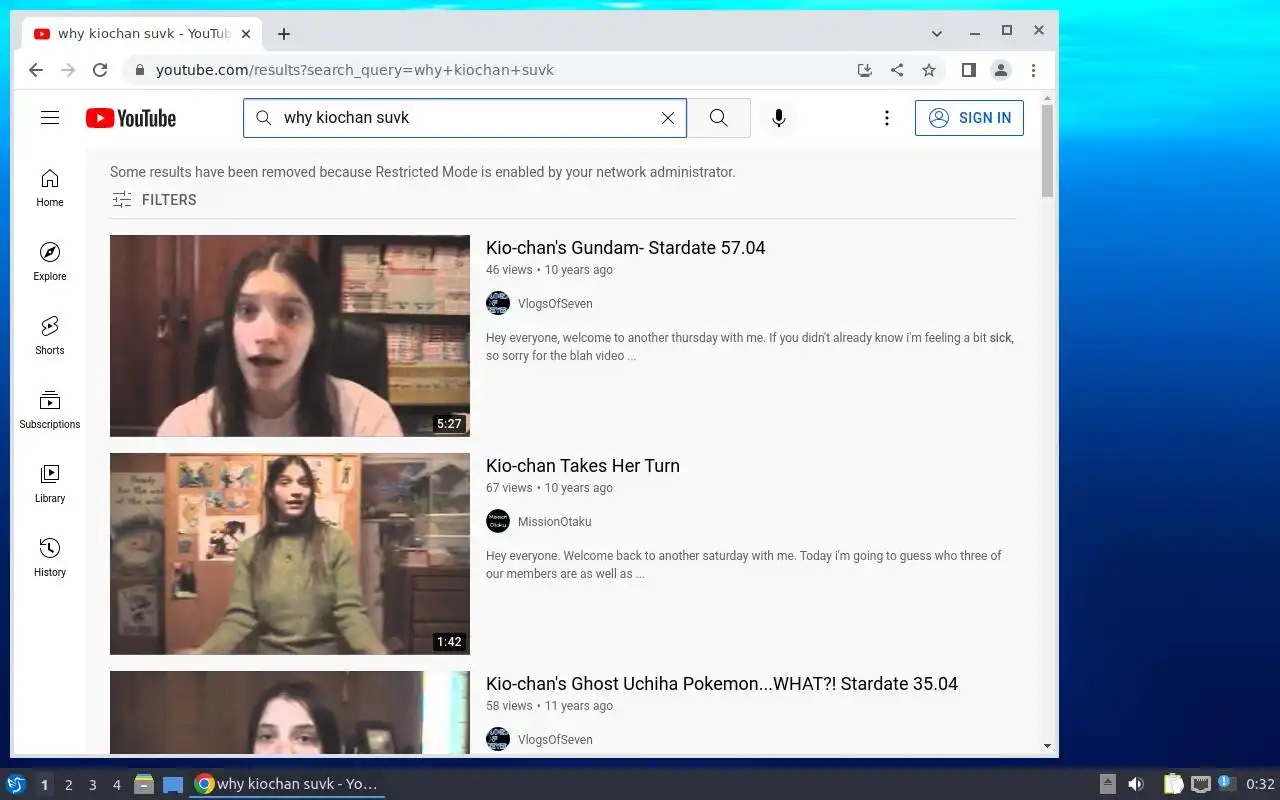This screenshot has height=800, width=1280.
Task: Click VlogsOfSeven avatar under Gundam video
Action: tap(498, 304)
